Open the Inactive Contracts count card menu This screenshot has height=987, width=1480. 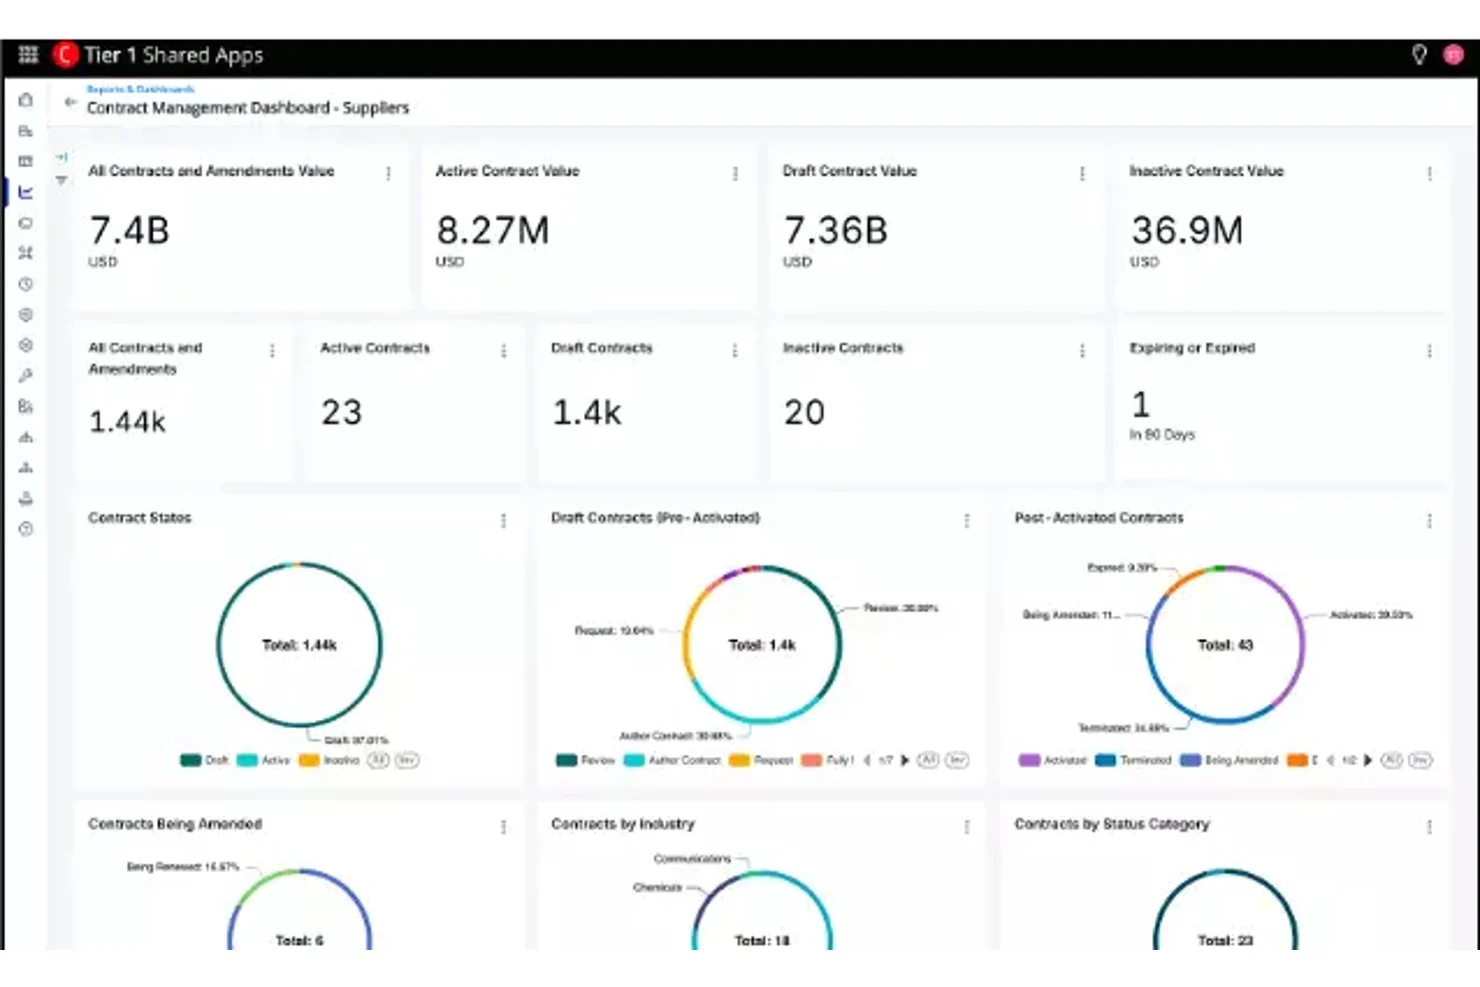pyautogui.click(x=1082, y=350)
